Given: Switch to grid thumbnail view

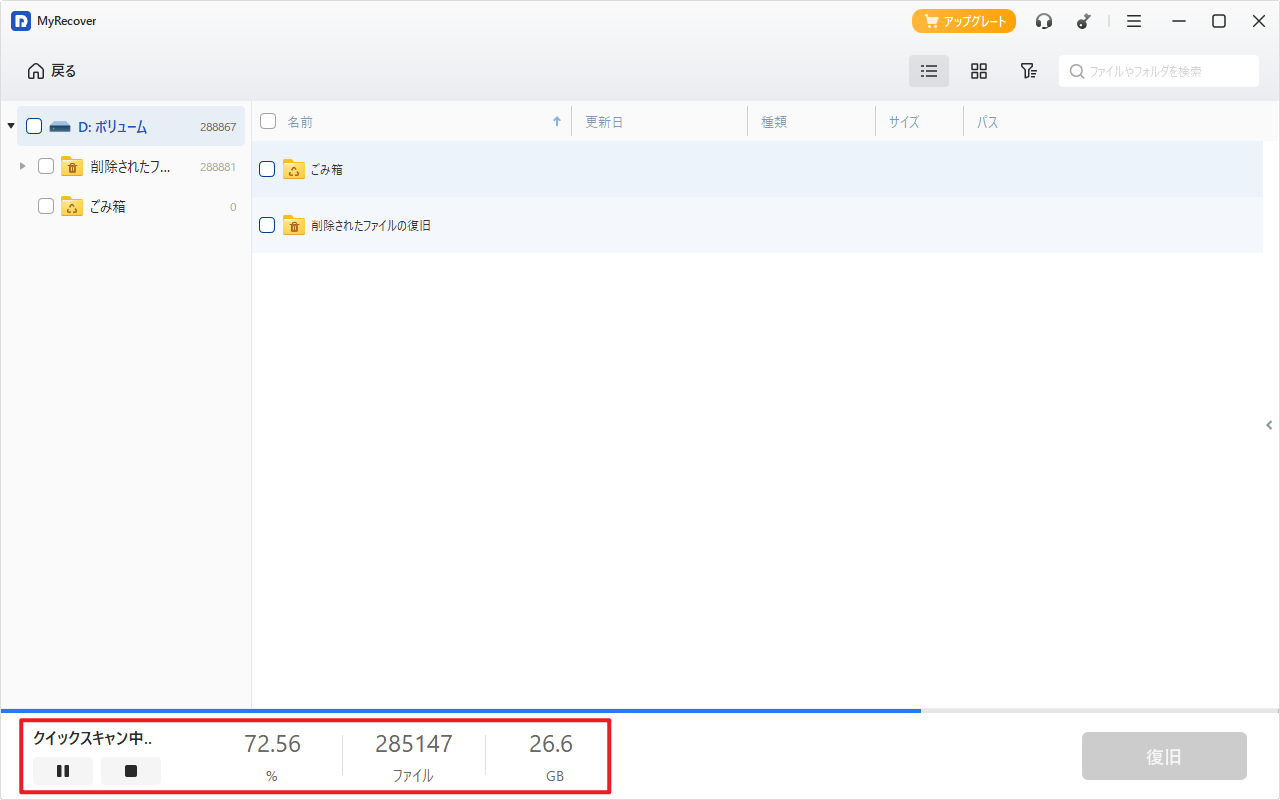Looking at the screenshot, I should [x=979, y=71].
